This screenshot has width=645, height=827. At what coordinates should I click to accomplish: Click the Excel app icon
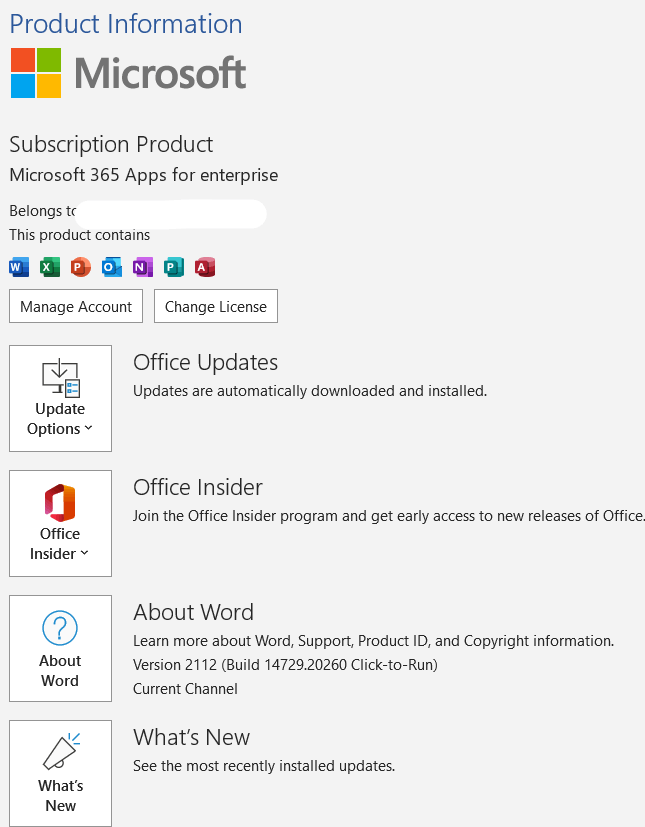coord(50,267)
